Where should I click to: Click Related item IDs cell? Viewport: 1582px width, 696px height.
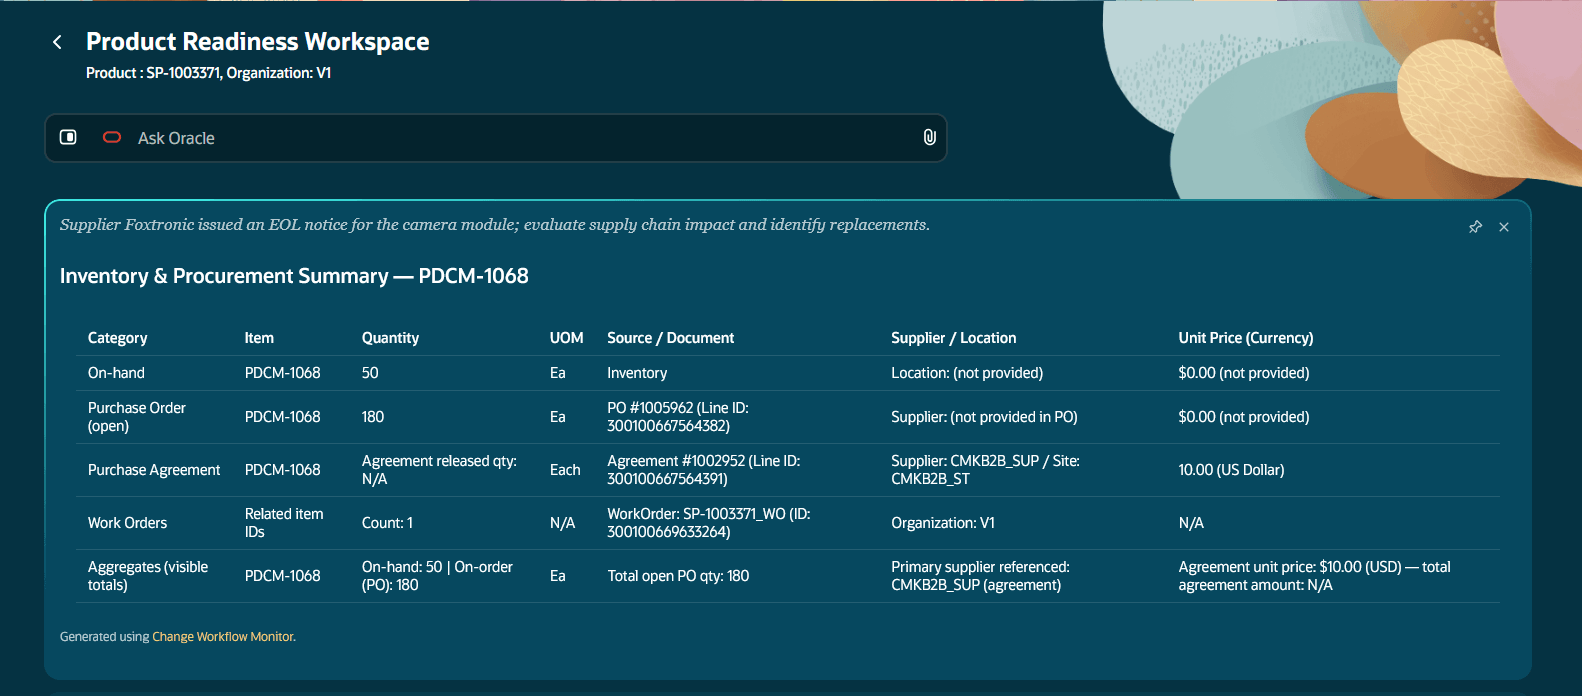(x=284, y=523)
